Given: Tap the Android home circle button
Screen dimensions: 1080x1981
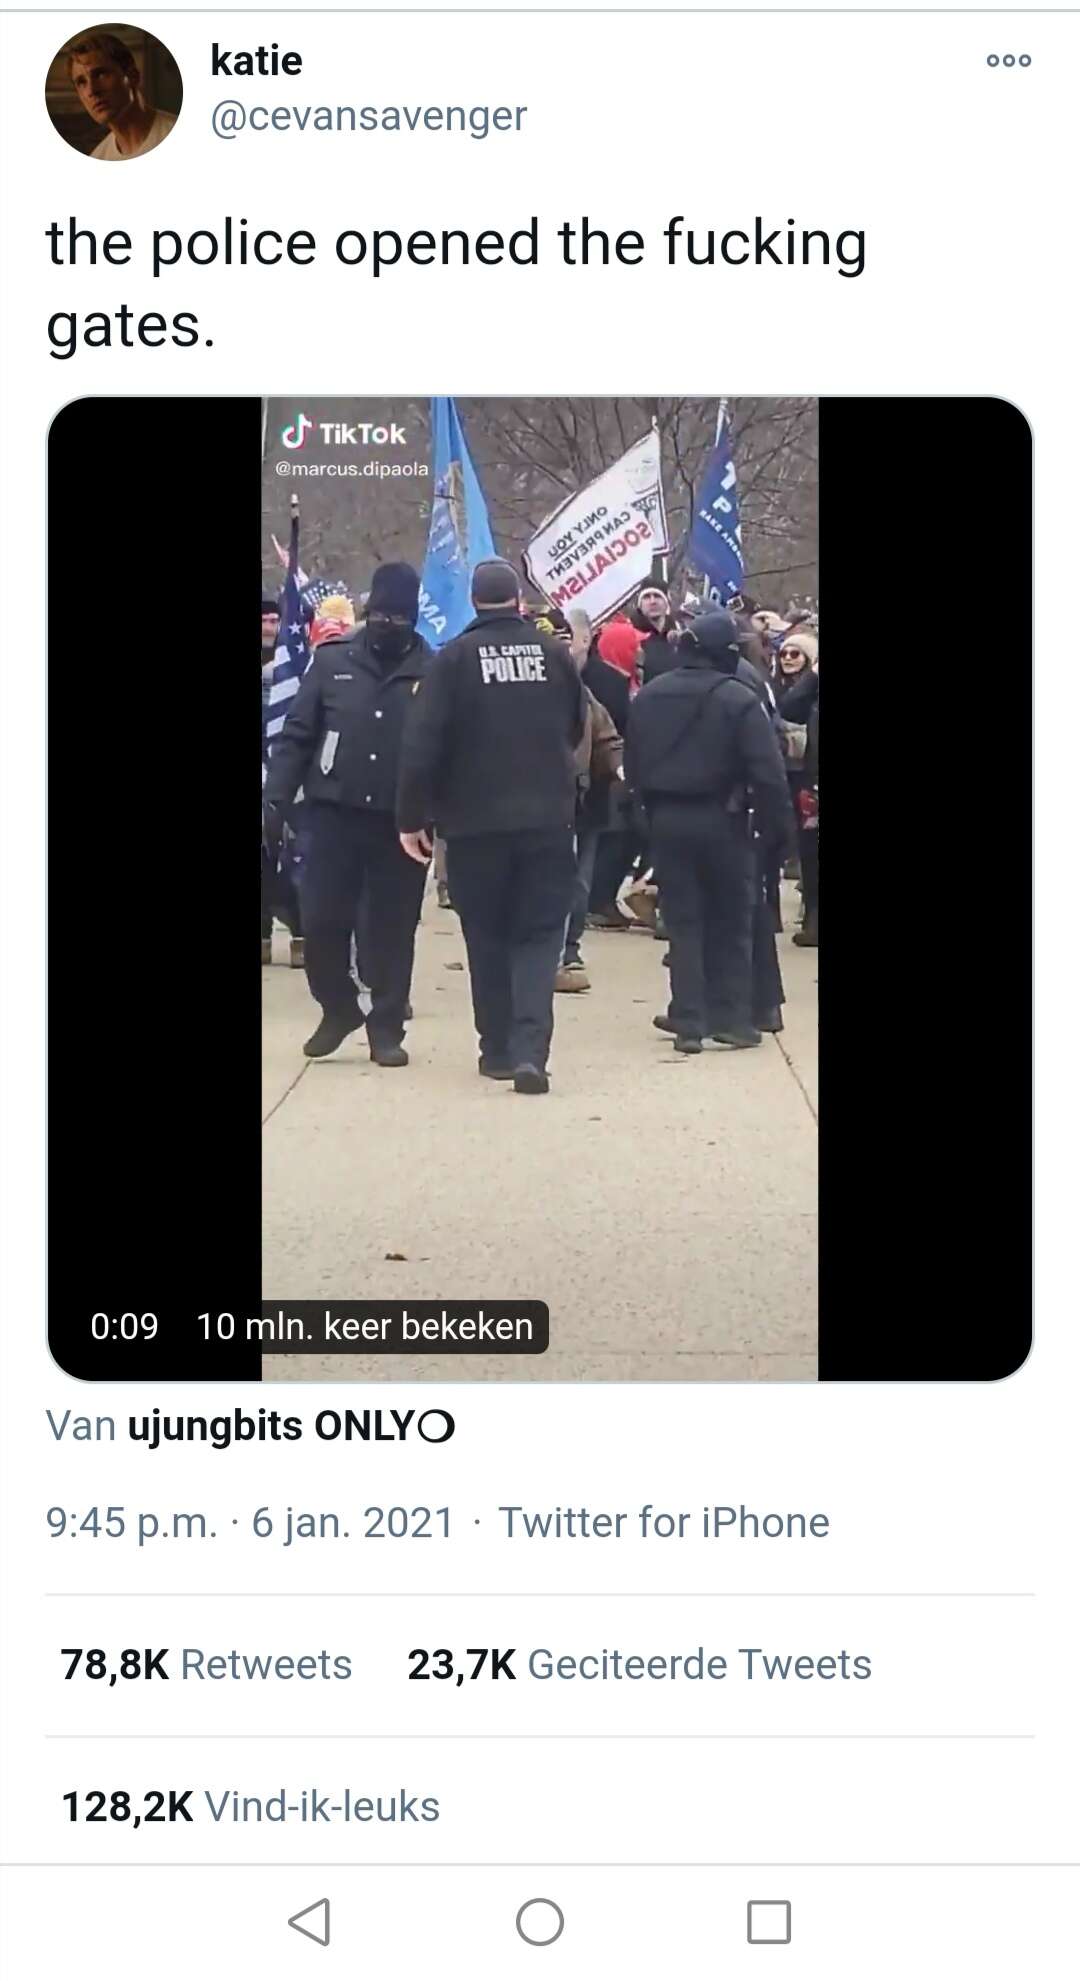Looking at the screenshot, I should click(540, 1921).
